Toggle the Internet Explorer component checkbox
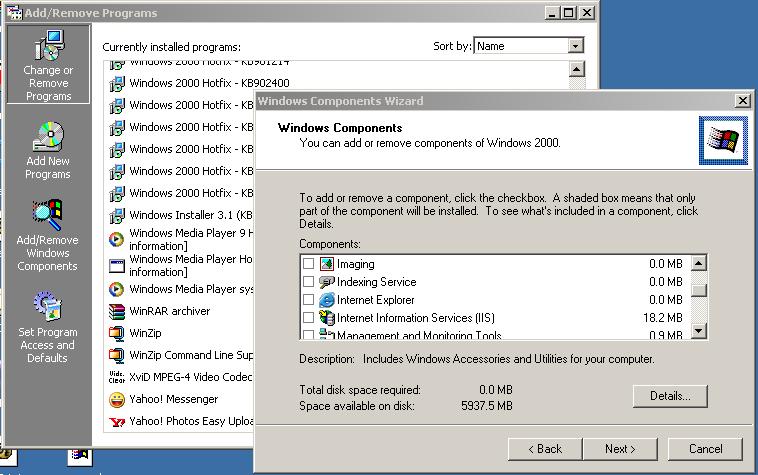Screen dimensions: 758x475 point(309,300)
